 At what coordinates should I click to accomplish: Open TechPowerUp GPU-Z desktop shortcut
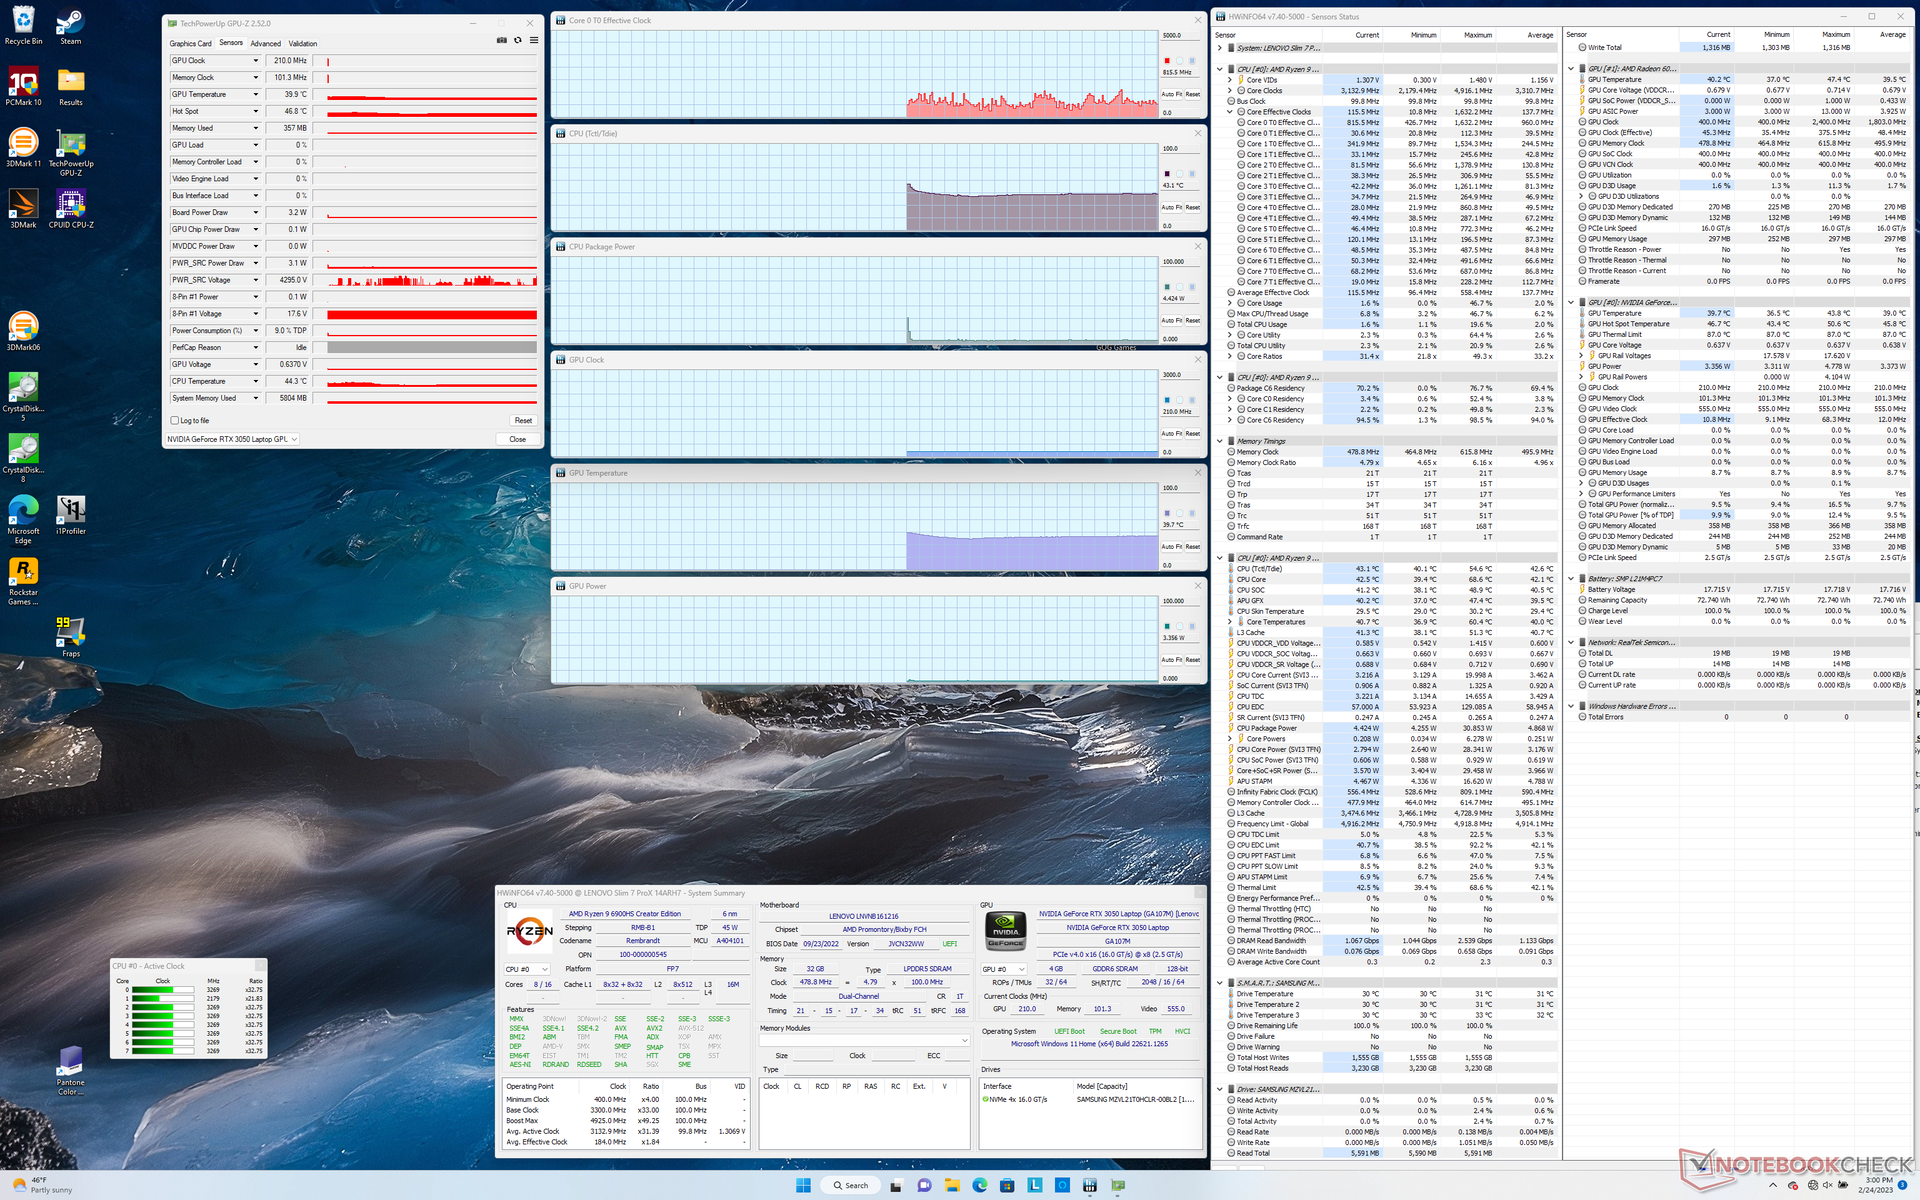pyautogui.click(x=70, y=152)
